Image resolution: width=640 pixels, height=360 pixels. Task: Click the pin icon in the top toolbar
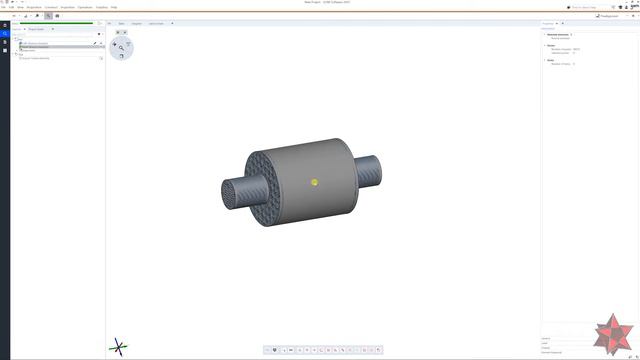pyautogui.click(x=37, y=16)
